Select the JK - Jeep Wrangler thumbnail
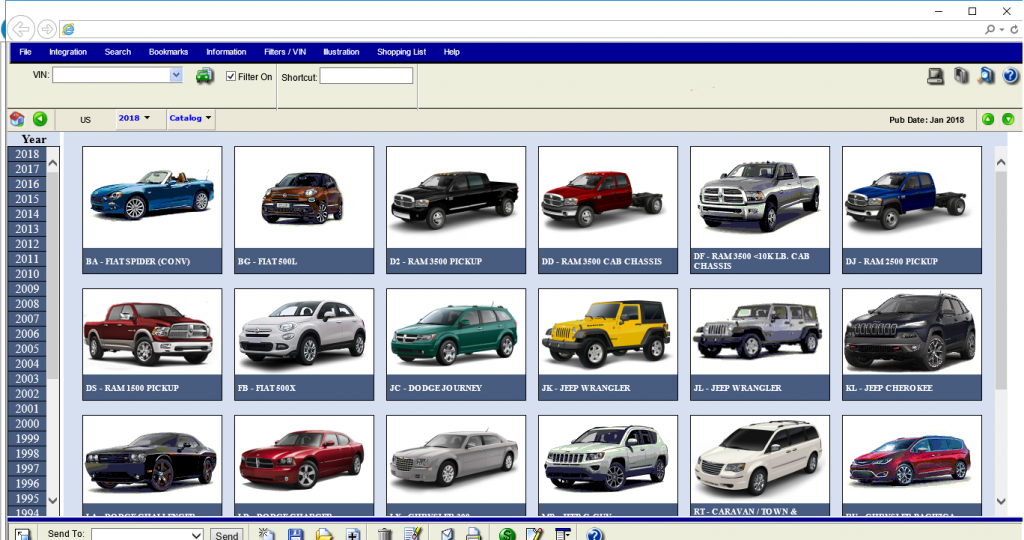Screen dimensions: 1024x540 point(608,344)
